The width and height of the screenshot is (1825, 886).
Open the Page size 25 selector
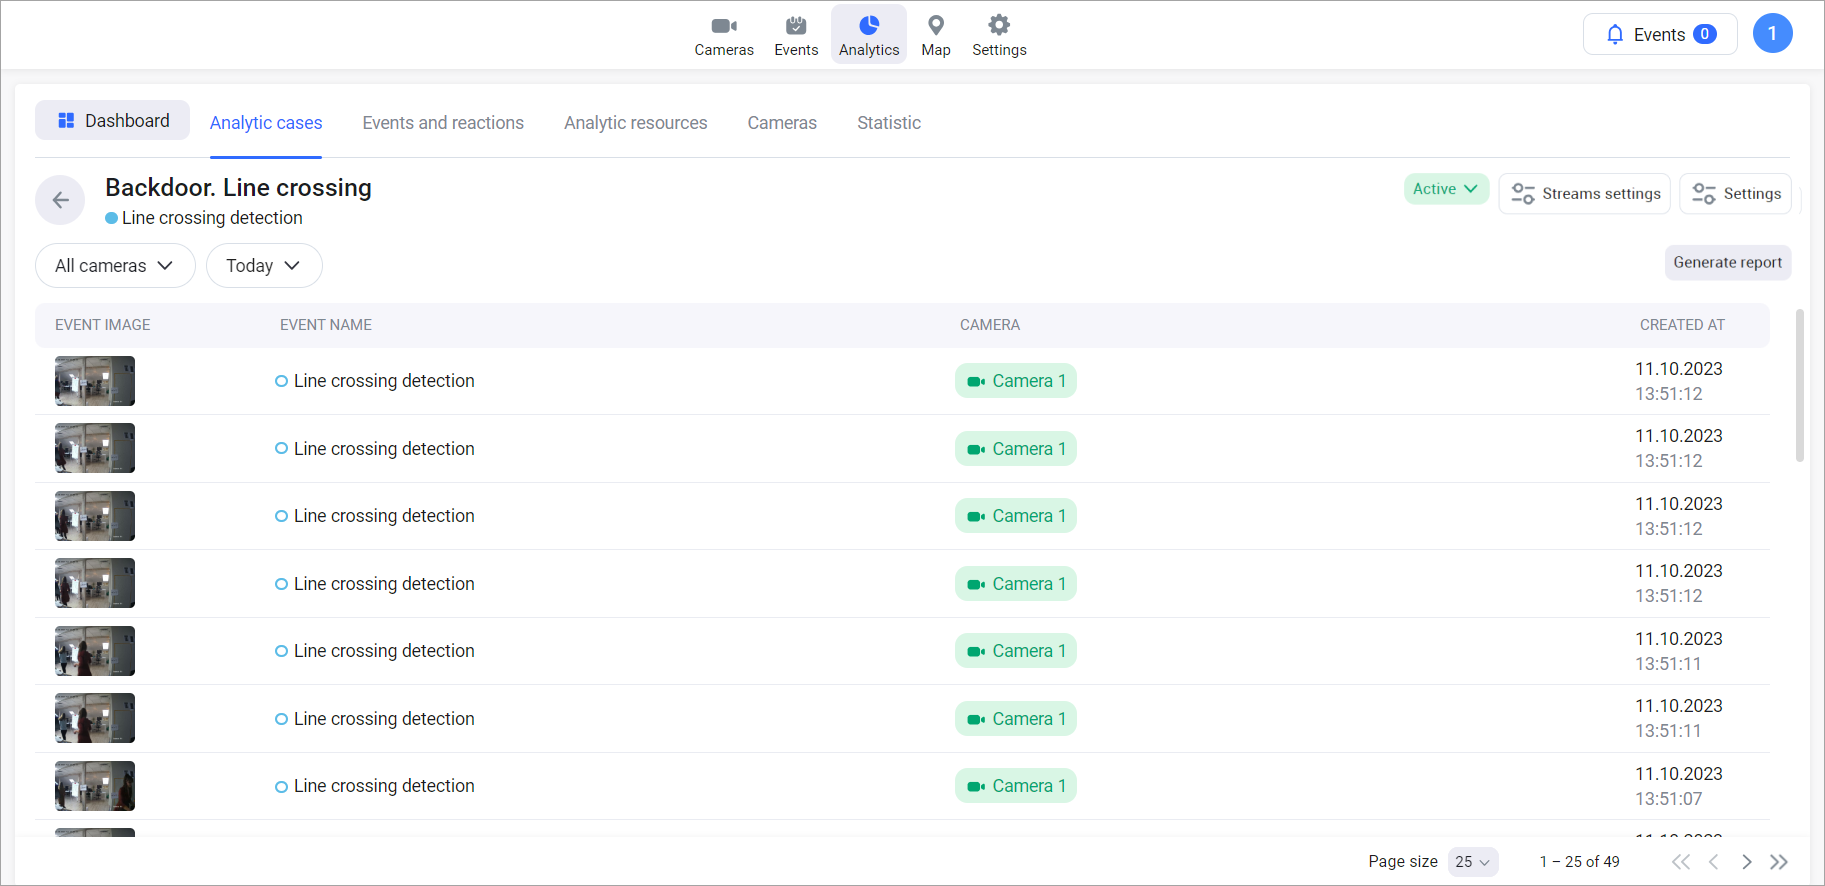click(1472, 862)
